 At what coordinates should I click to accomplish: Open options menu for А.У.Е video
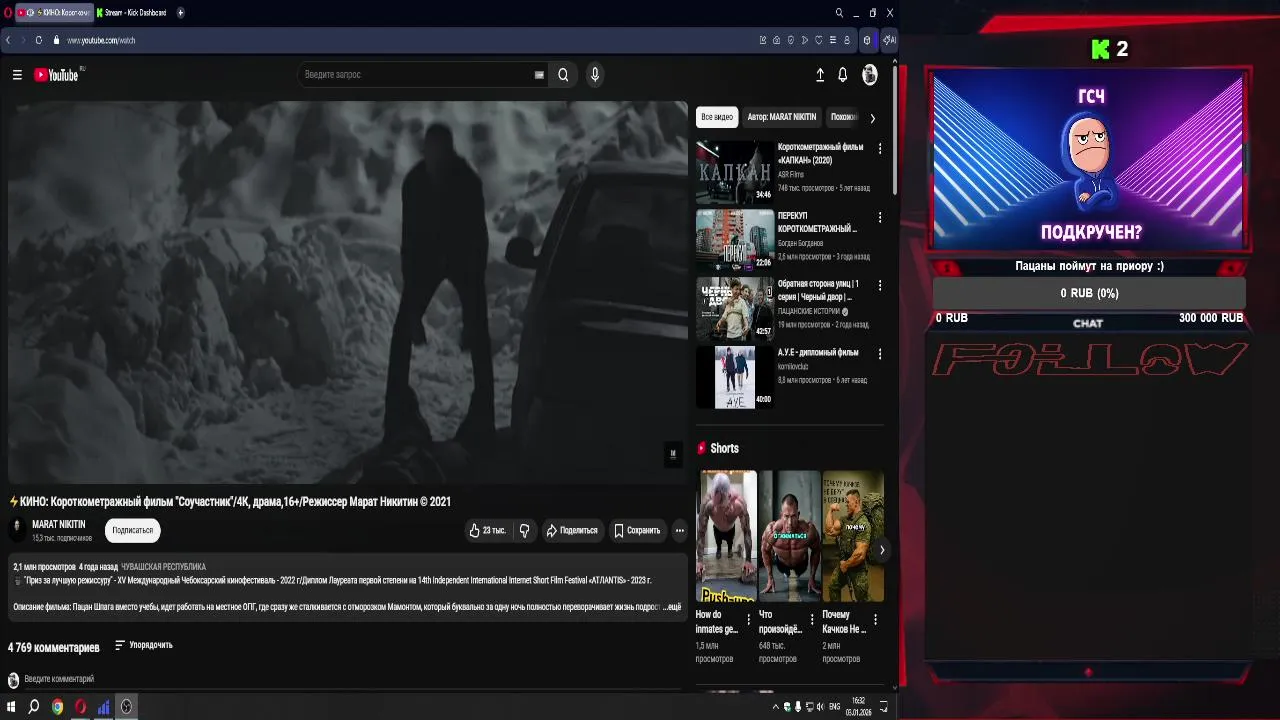[x=880, y=353]
